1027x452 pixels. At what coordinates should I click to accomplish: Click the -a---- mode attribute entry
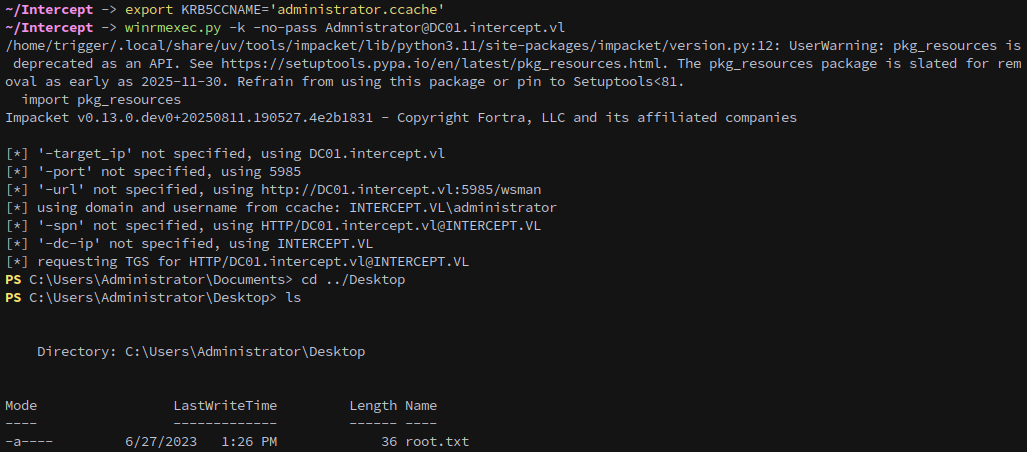click(x=29, y=442)
